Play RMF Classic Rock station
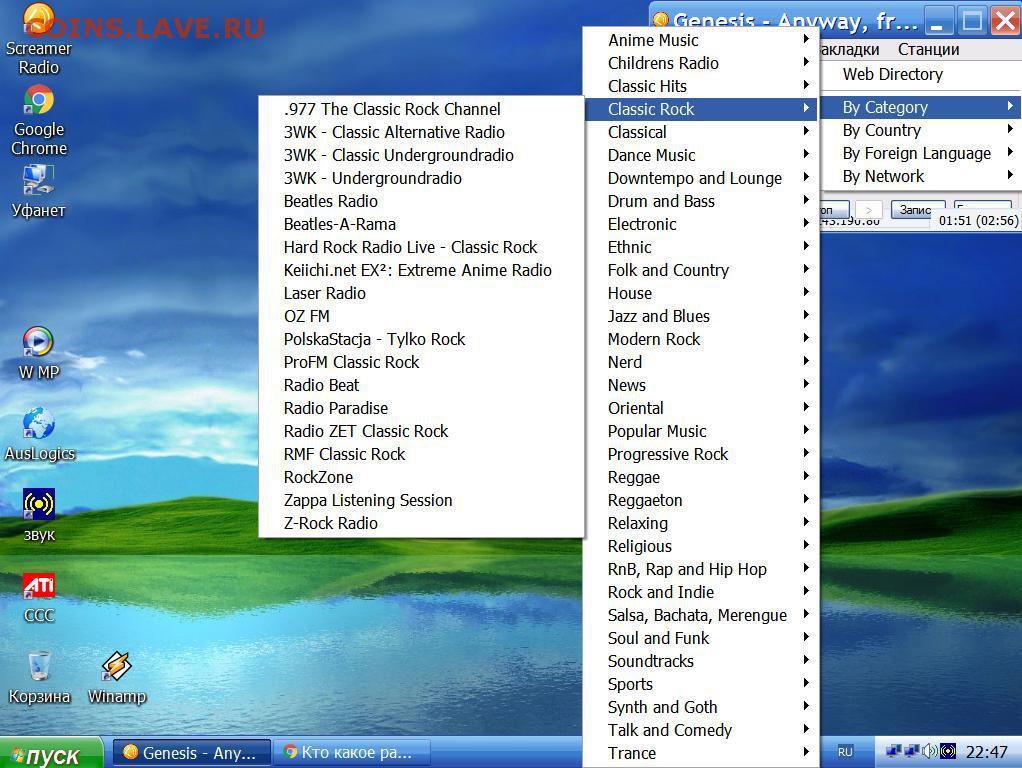The height and width of the screenshot is (768, 1022). (x=421, y=454)
